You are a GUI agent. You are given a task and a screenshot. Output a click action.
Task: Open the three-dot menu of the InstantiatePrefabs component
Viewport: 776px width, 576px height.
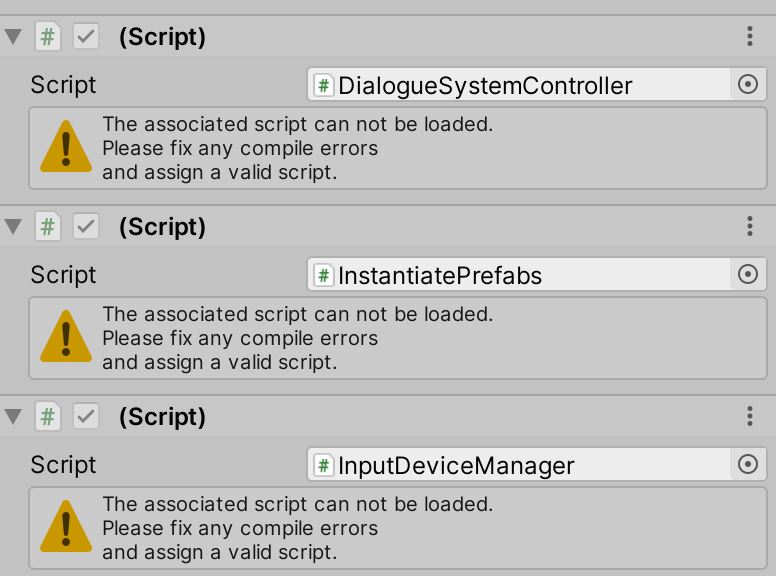[x=750, y=226]
